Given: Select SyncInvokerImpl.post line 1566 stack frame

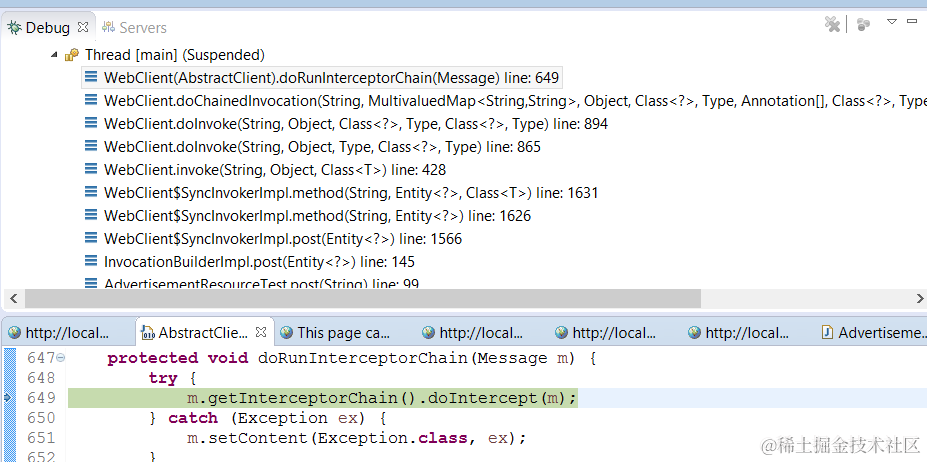Looking at the screenshot, I should click(283, 239).
